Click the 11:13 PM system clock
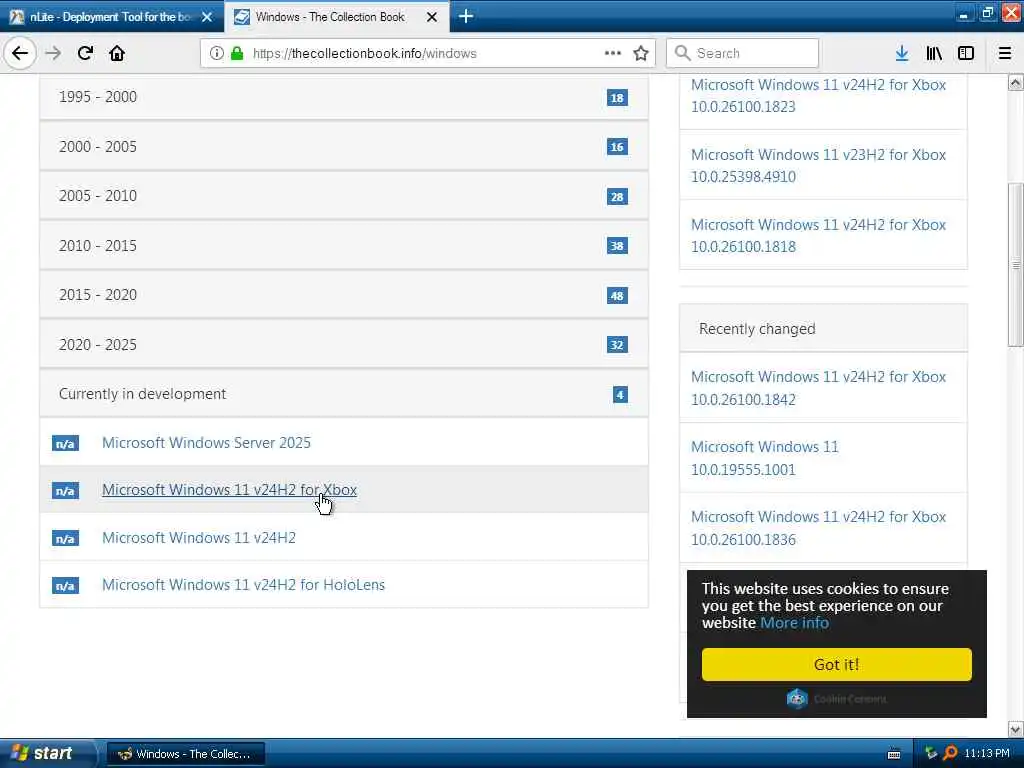1024x768 pixels. coord(987,753)
